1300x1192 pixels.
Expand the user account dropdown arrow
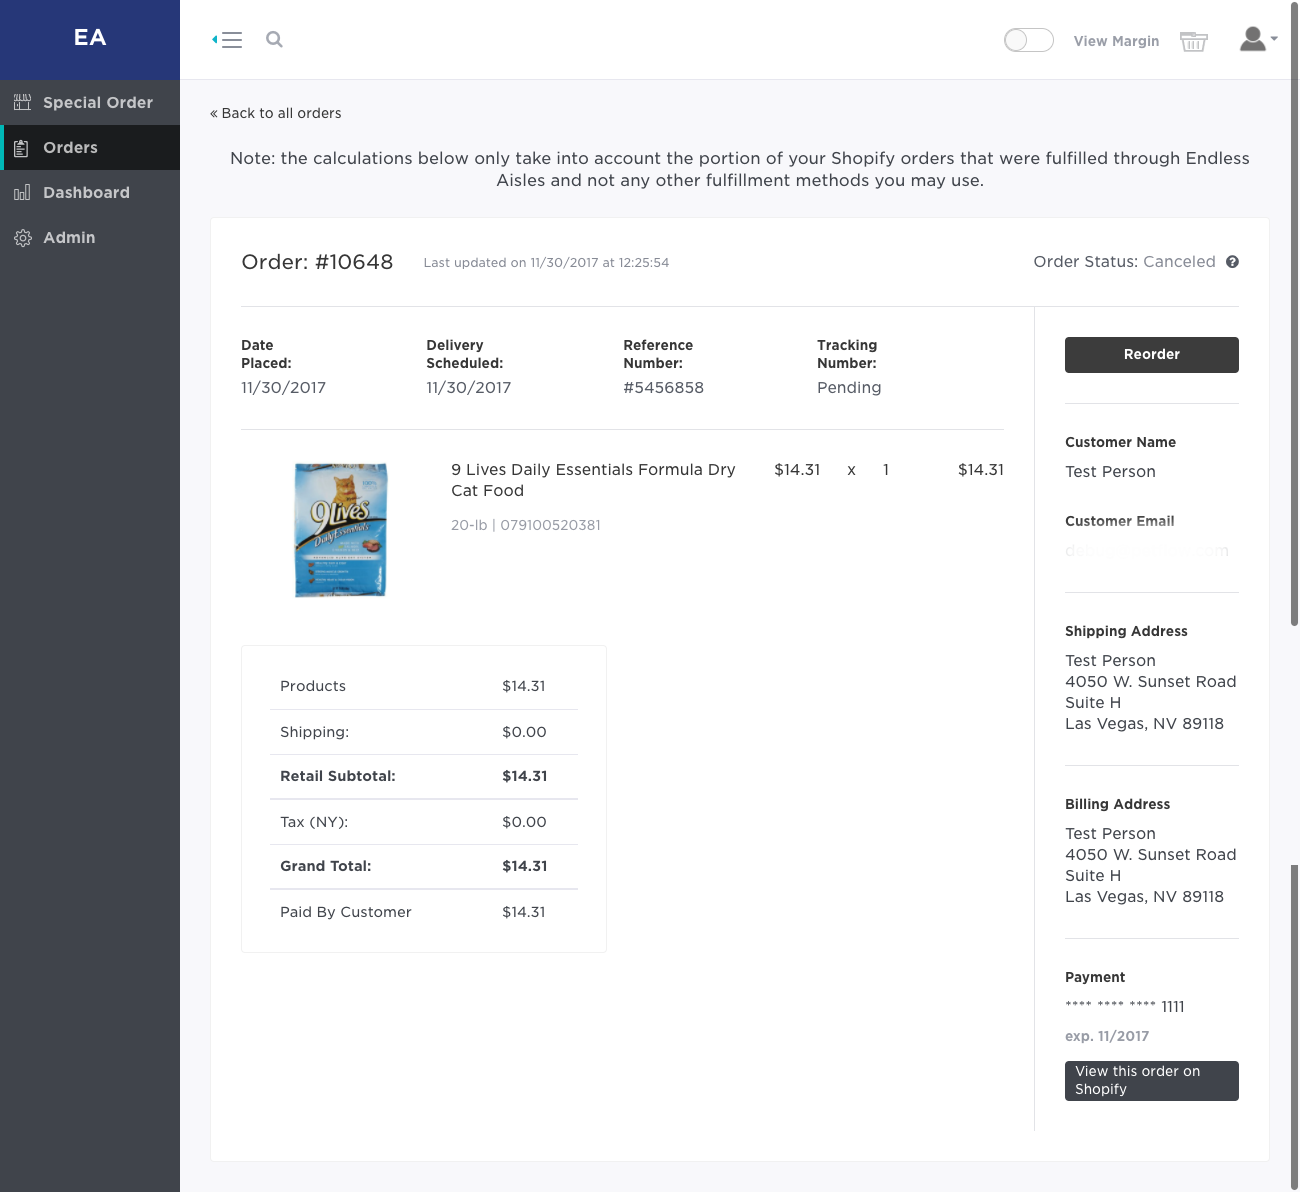coord(1274,39)
